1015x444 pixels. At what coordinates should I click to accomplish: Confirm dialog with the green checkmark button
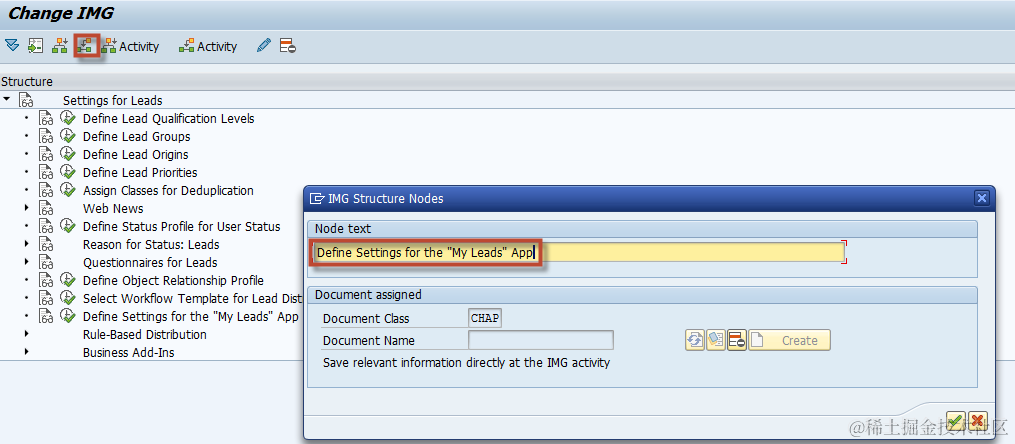pos(955,419)
